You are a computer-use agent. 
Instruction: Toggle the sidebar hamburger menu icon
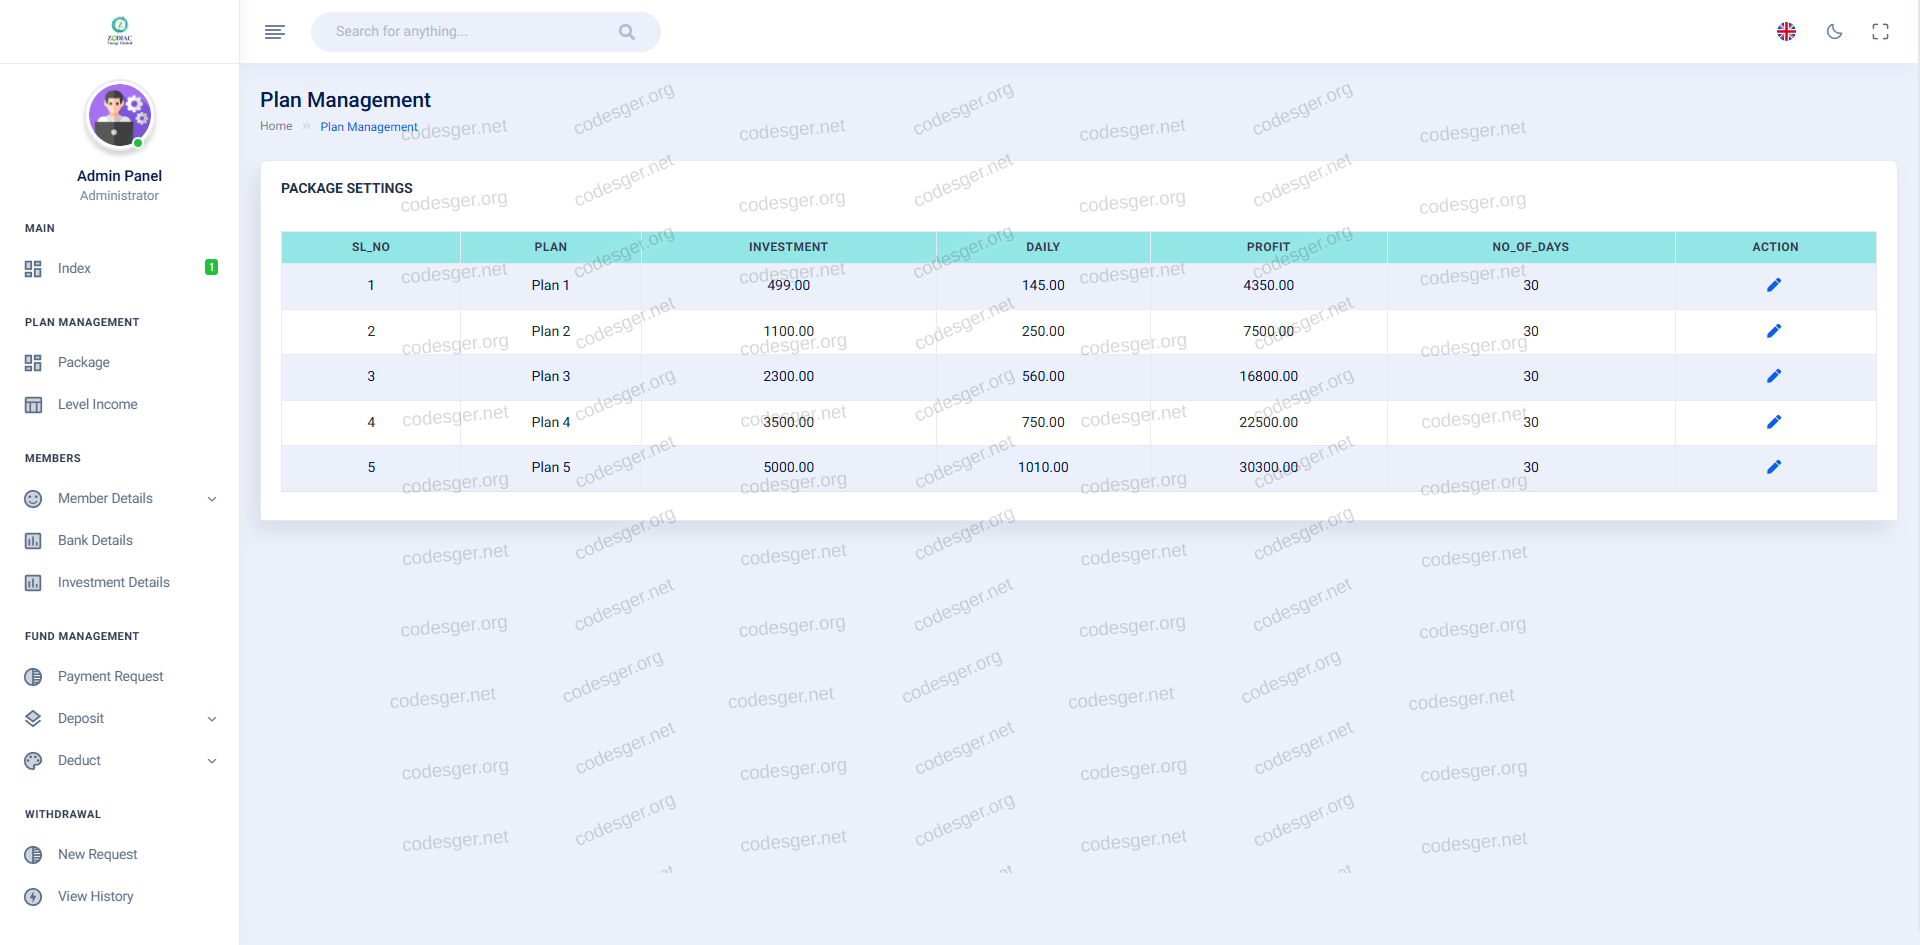275,32
